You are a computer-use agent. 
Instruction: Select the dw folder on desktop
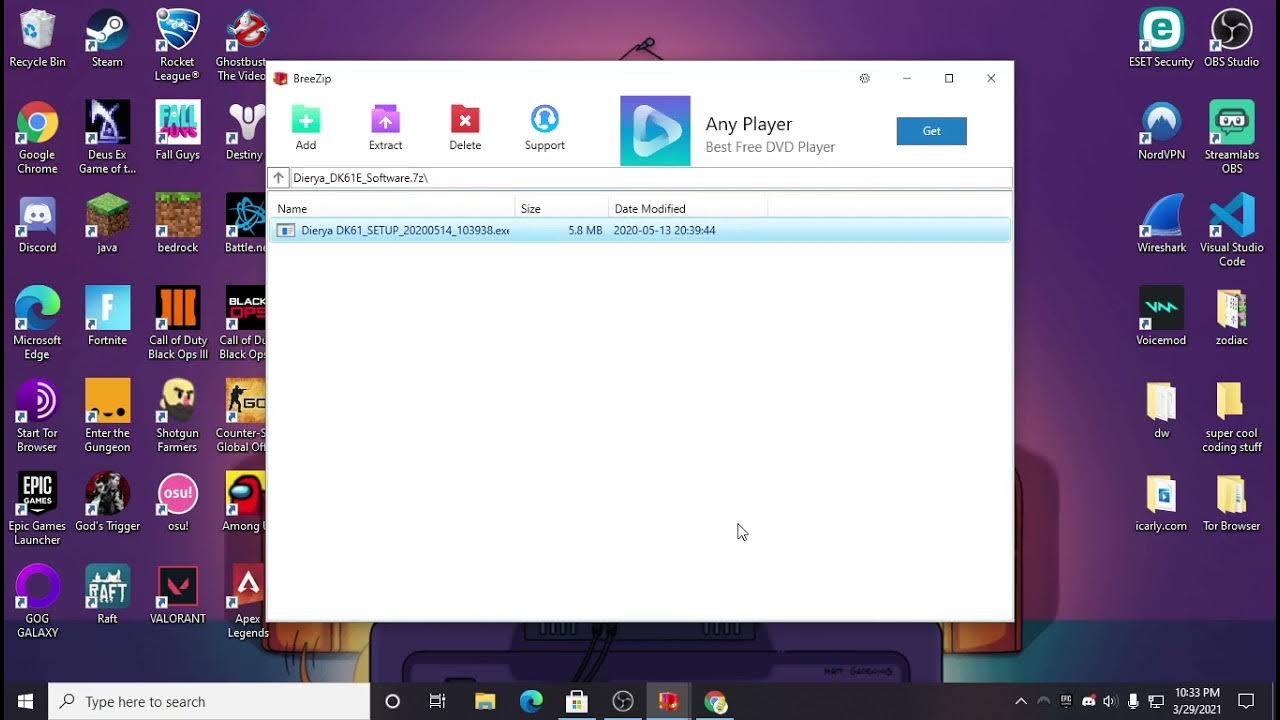coord(1161,410)
